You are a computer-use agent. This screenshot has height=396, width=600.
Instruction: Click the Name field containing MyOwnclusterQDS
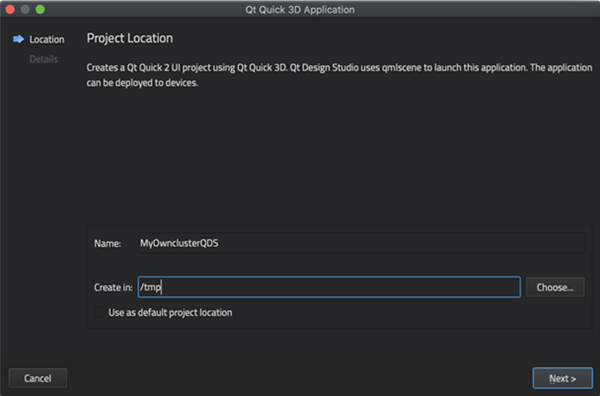tap(362, 243)
